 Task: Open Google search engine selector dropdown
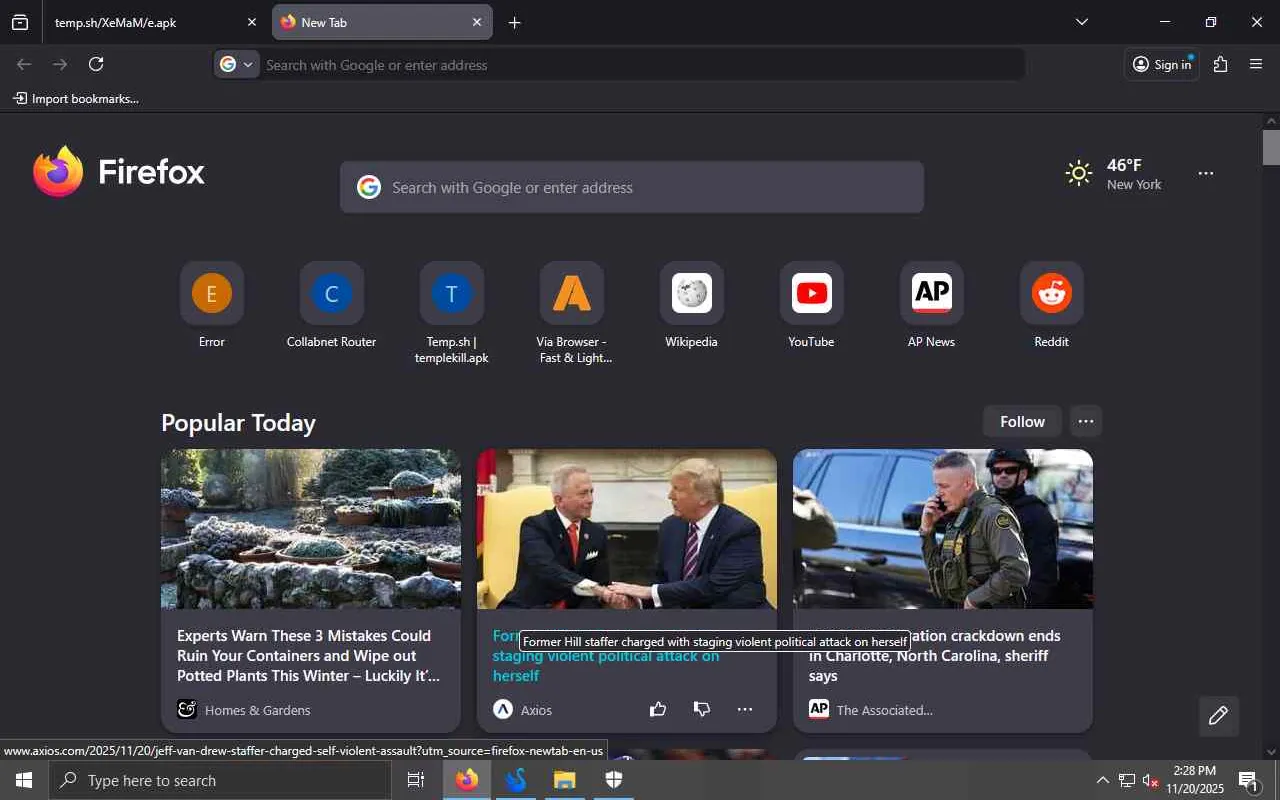(x=237, y=64)
